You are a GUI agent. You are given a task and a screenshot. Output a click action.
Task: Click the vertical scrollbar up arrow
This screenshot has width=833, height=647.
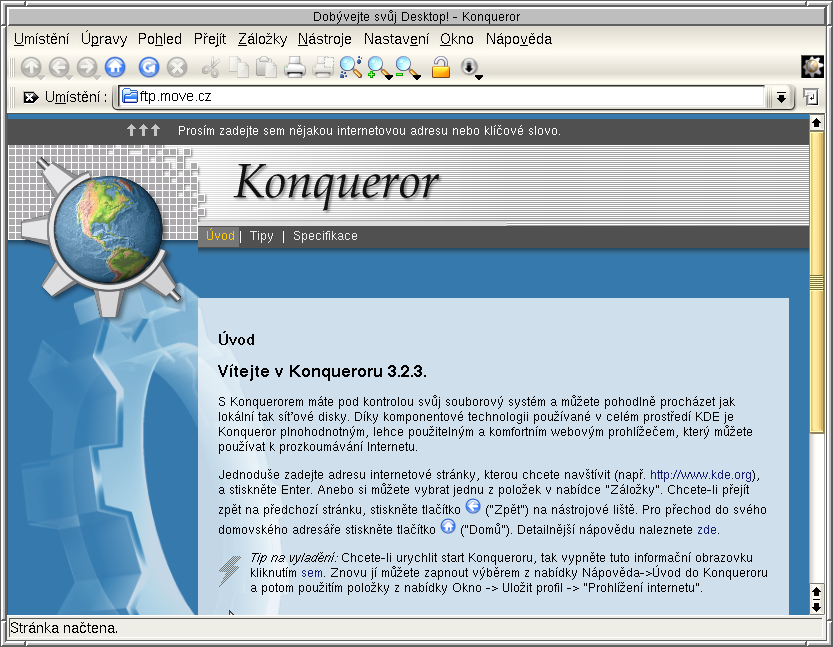pos(816,123)
